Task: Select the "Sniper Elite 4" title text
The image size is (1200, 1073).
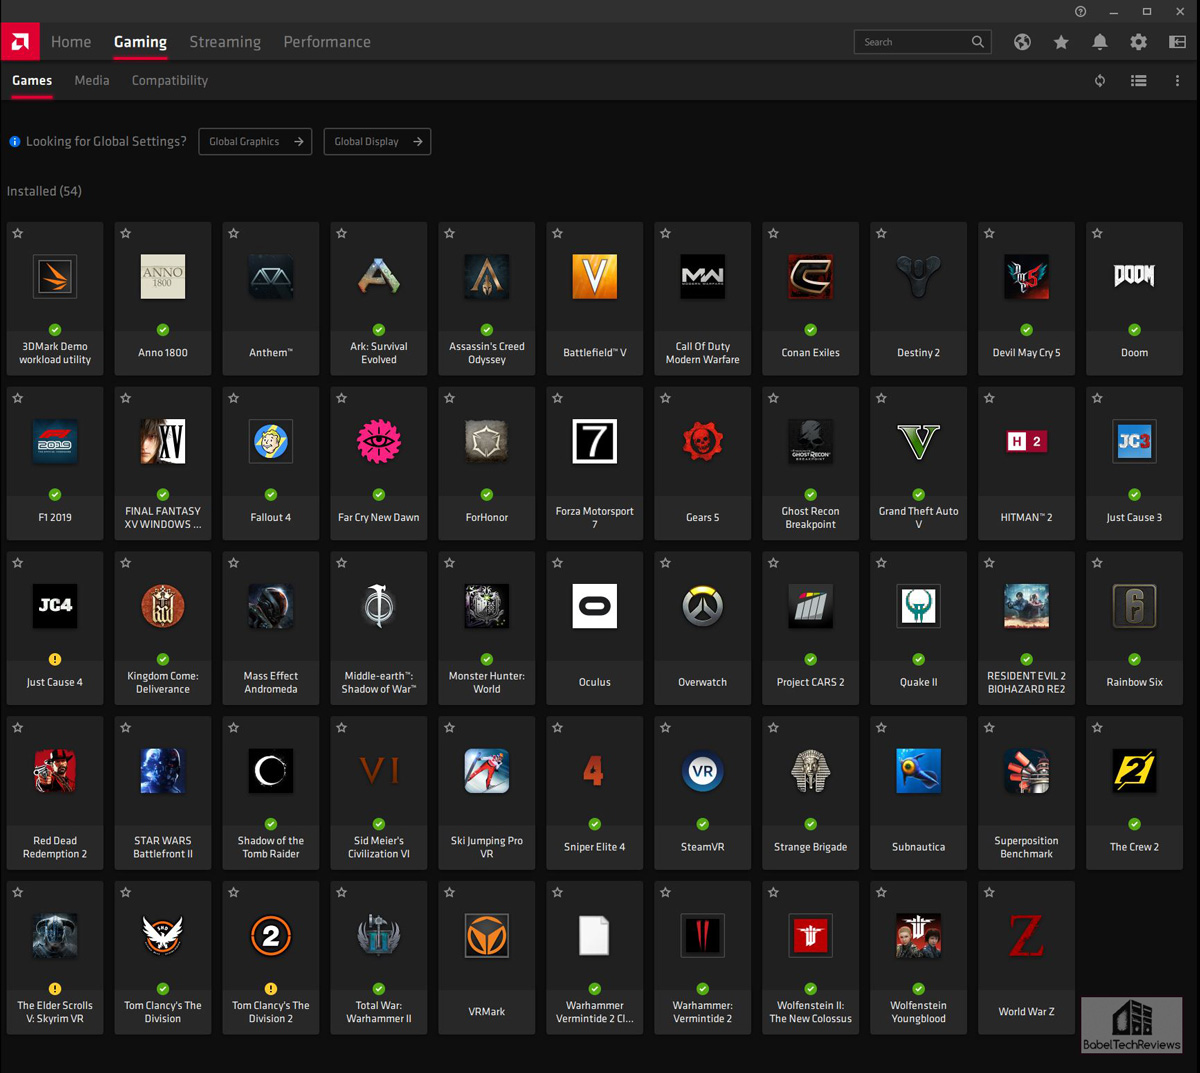Action: pos(594,847)
